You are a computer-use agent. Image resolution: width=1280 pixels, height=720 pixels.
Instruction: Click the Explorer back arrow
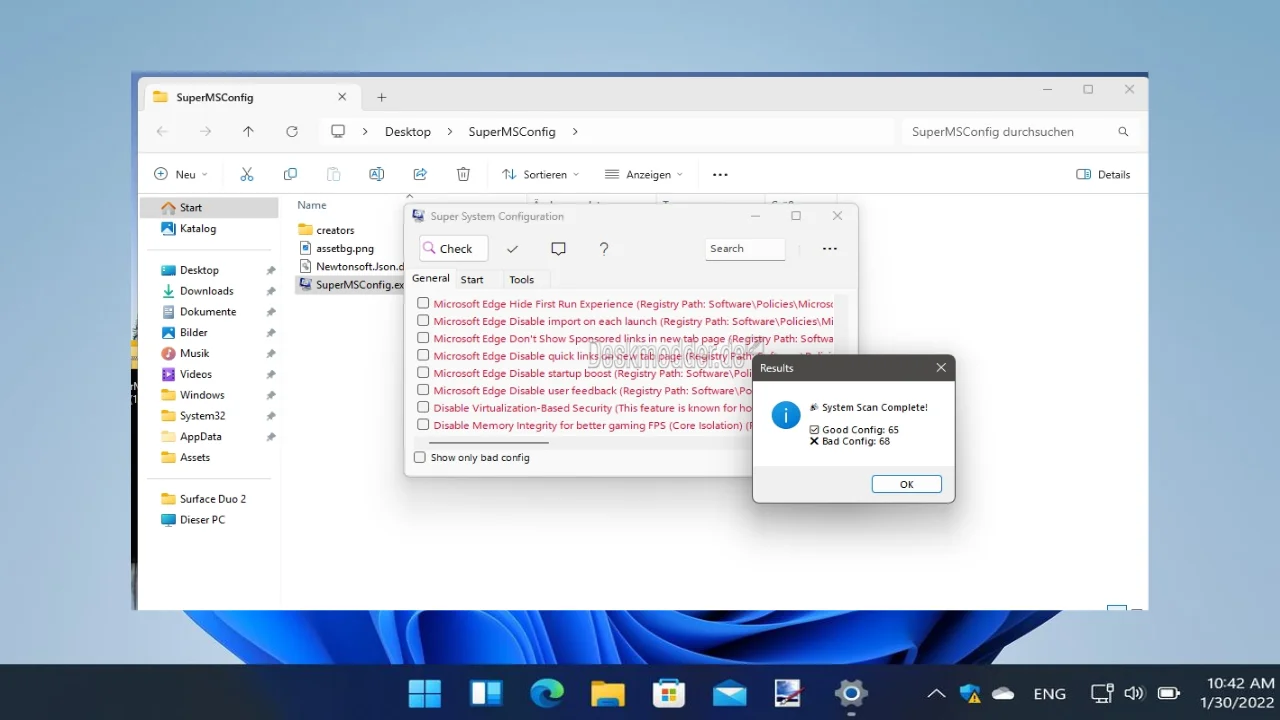coord(162,131)
